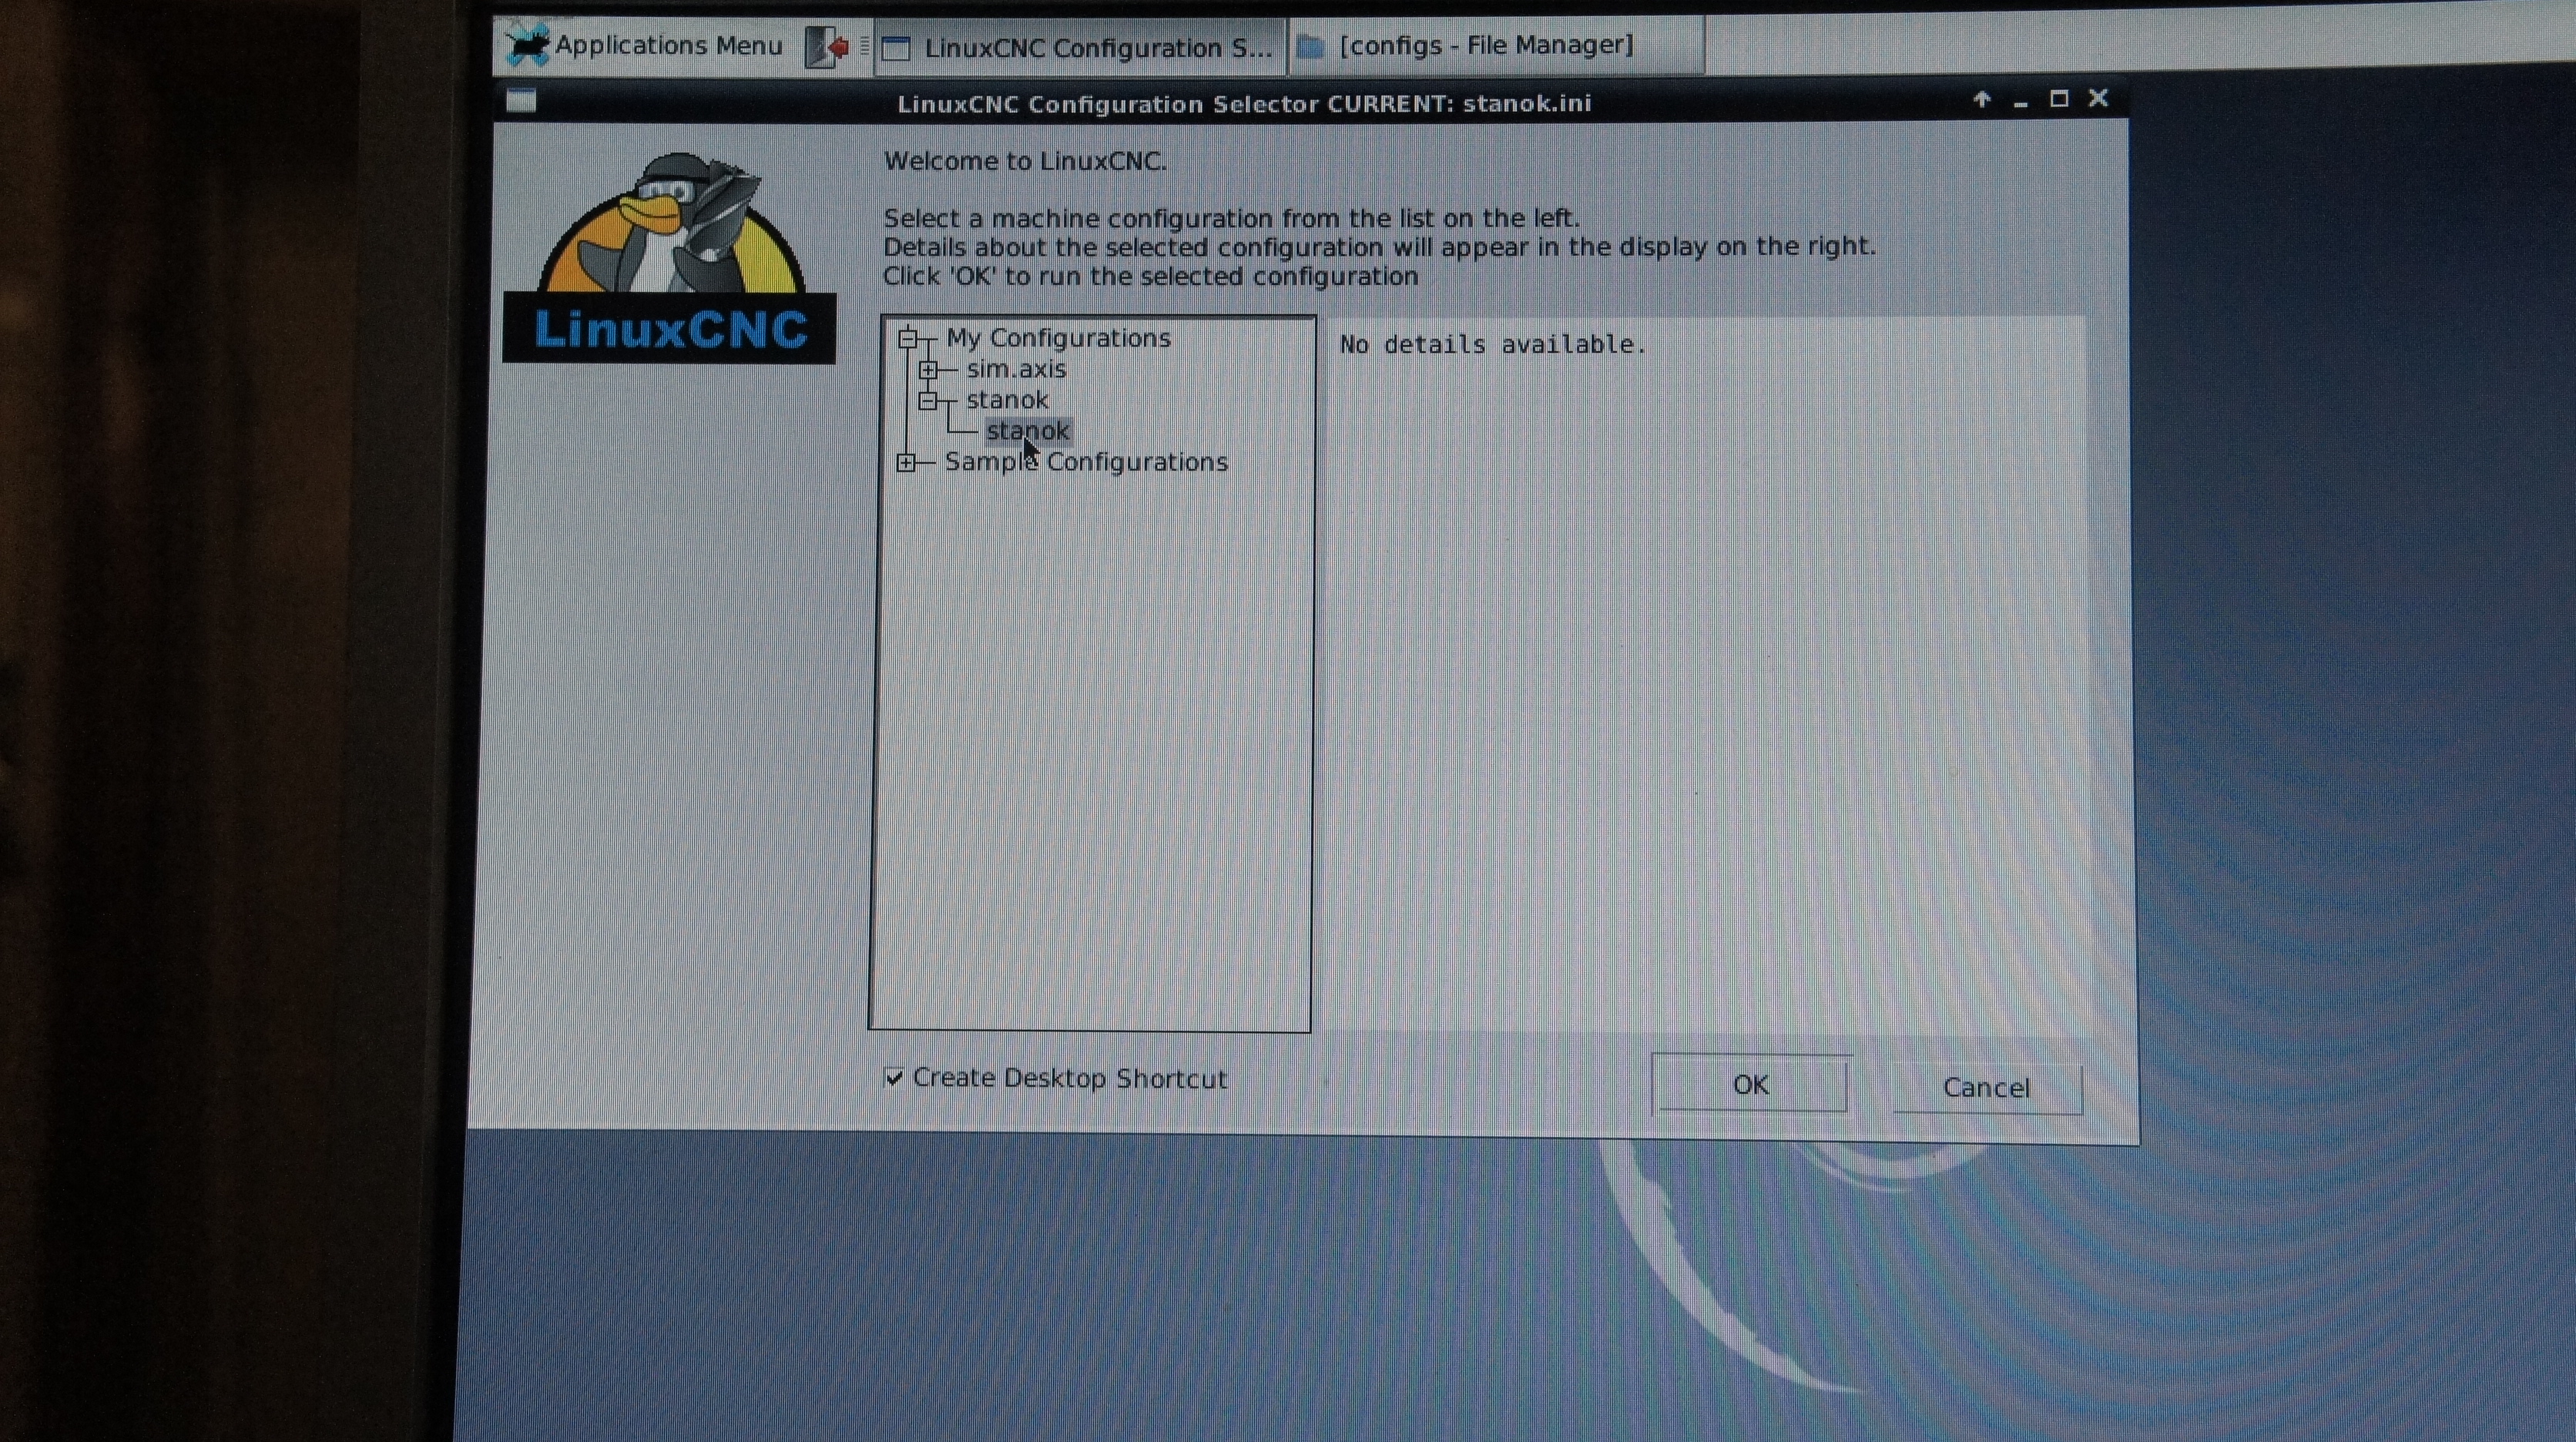Select the highlighted stanok configuration entry
The height and width of the screenshot is (1442, 2576).
click(x=1027, y=431)
